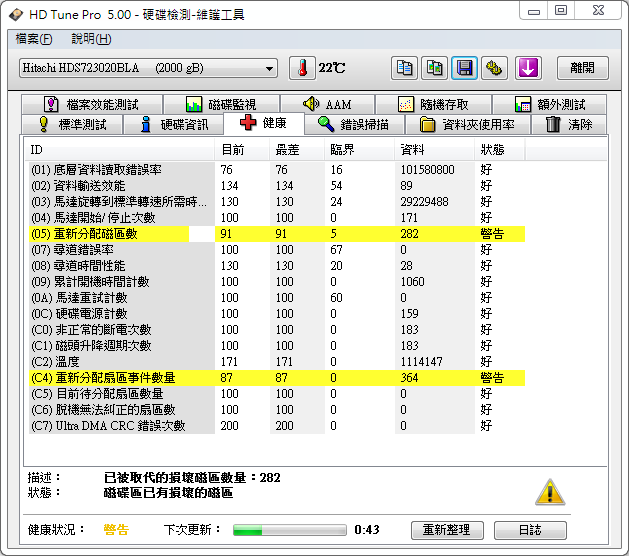Switch to the 額外測試 tab
The height and width of the screenshot is (556, 629).
[550, 105]
